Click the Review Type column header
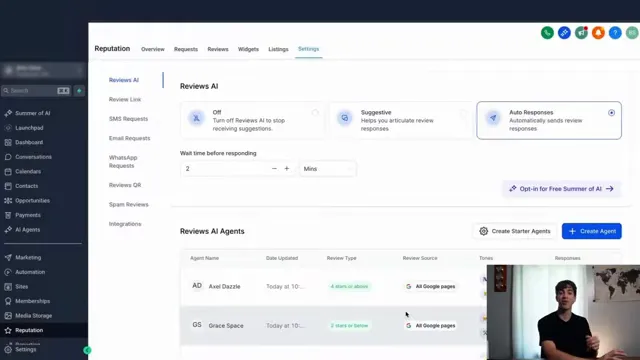640x360 pixels. click(342, 258)
